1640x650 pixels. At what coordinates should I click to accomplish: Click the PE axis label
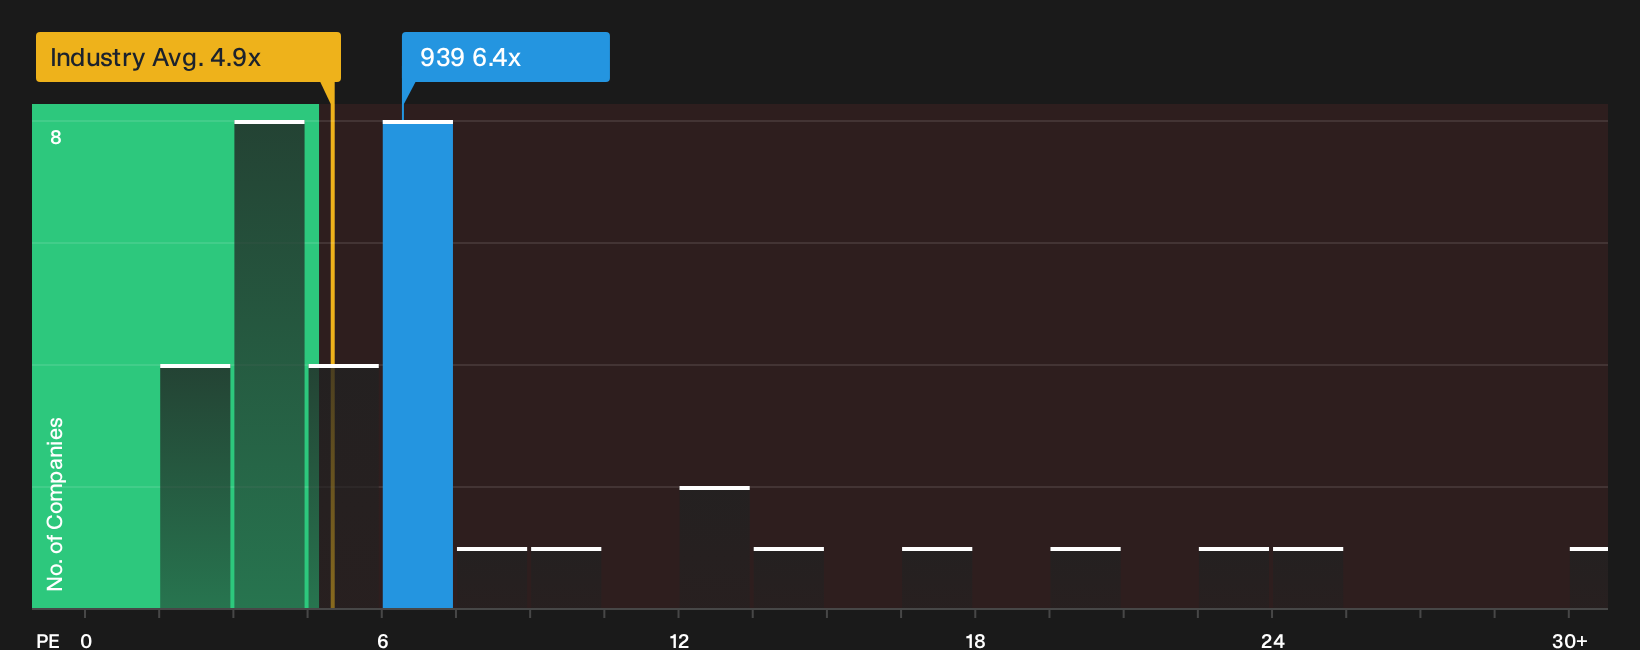pos(48,641)
